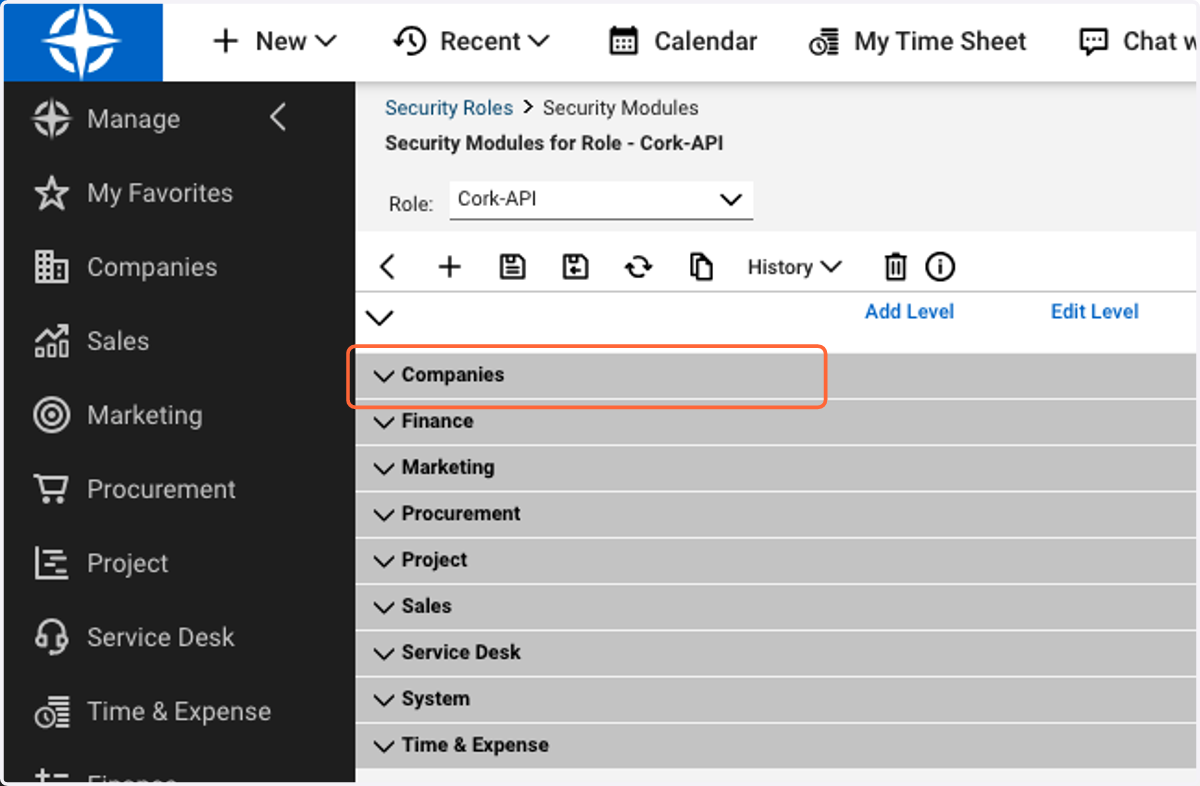The image size is (1200, 786).
Task: Collapse the Manage sidebar with the arrow
Action: 278,118
